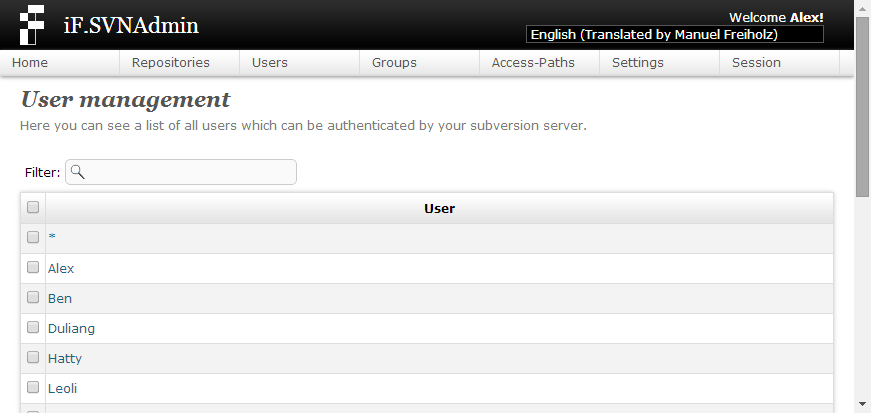
Task: Click the Ben user link
Action: (x=60, y=298)
